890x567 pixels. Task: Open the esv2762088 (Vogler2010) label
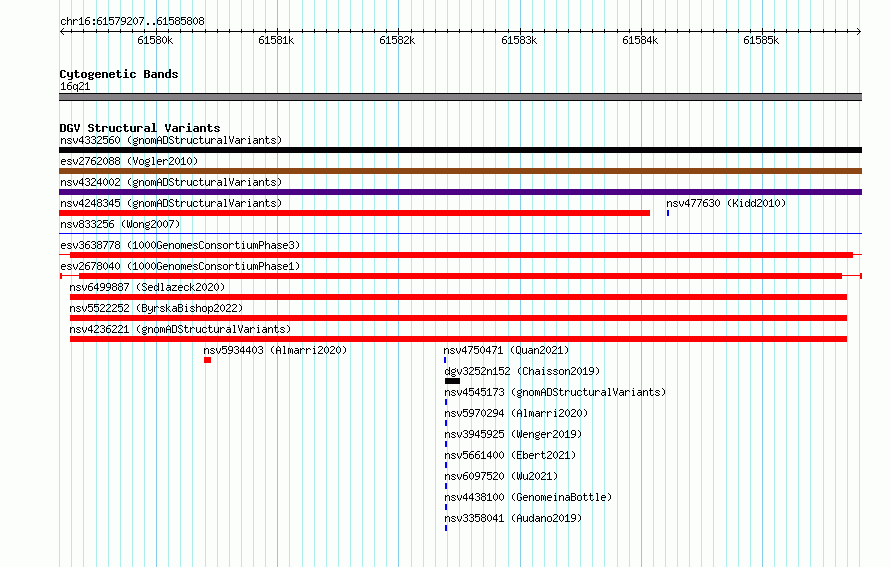pyautogui.click(x=129, y=161)
